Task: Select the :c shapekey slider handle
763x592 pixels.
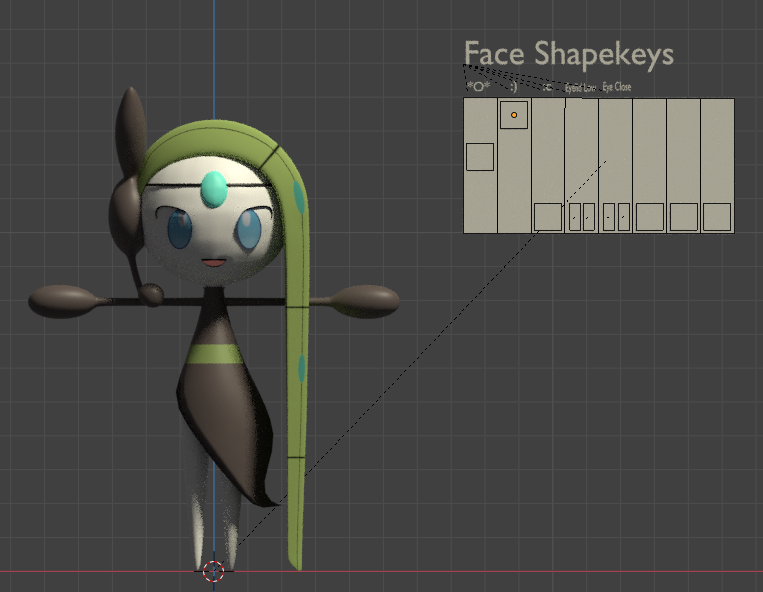Action: tap(548, 217)
